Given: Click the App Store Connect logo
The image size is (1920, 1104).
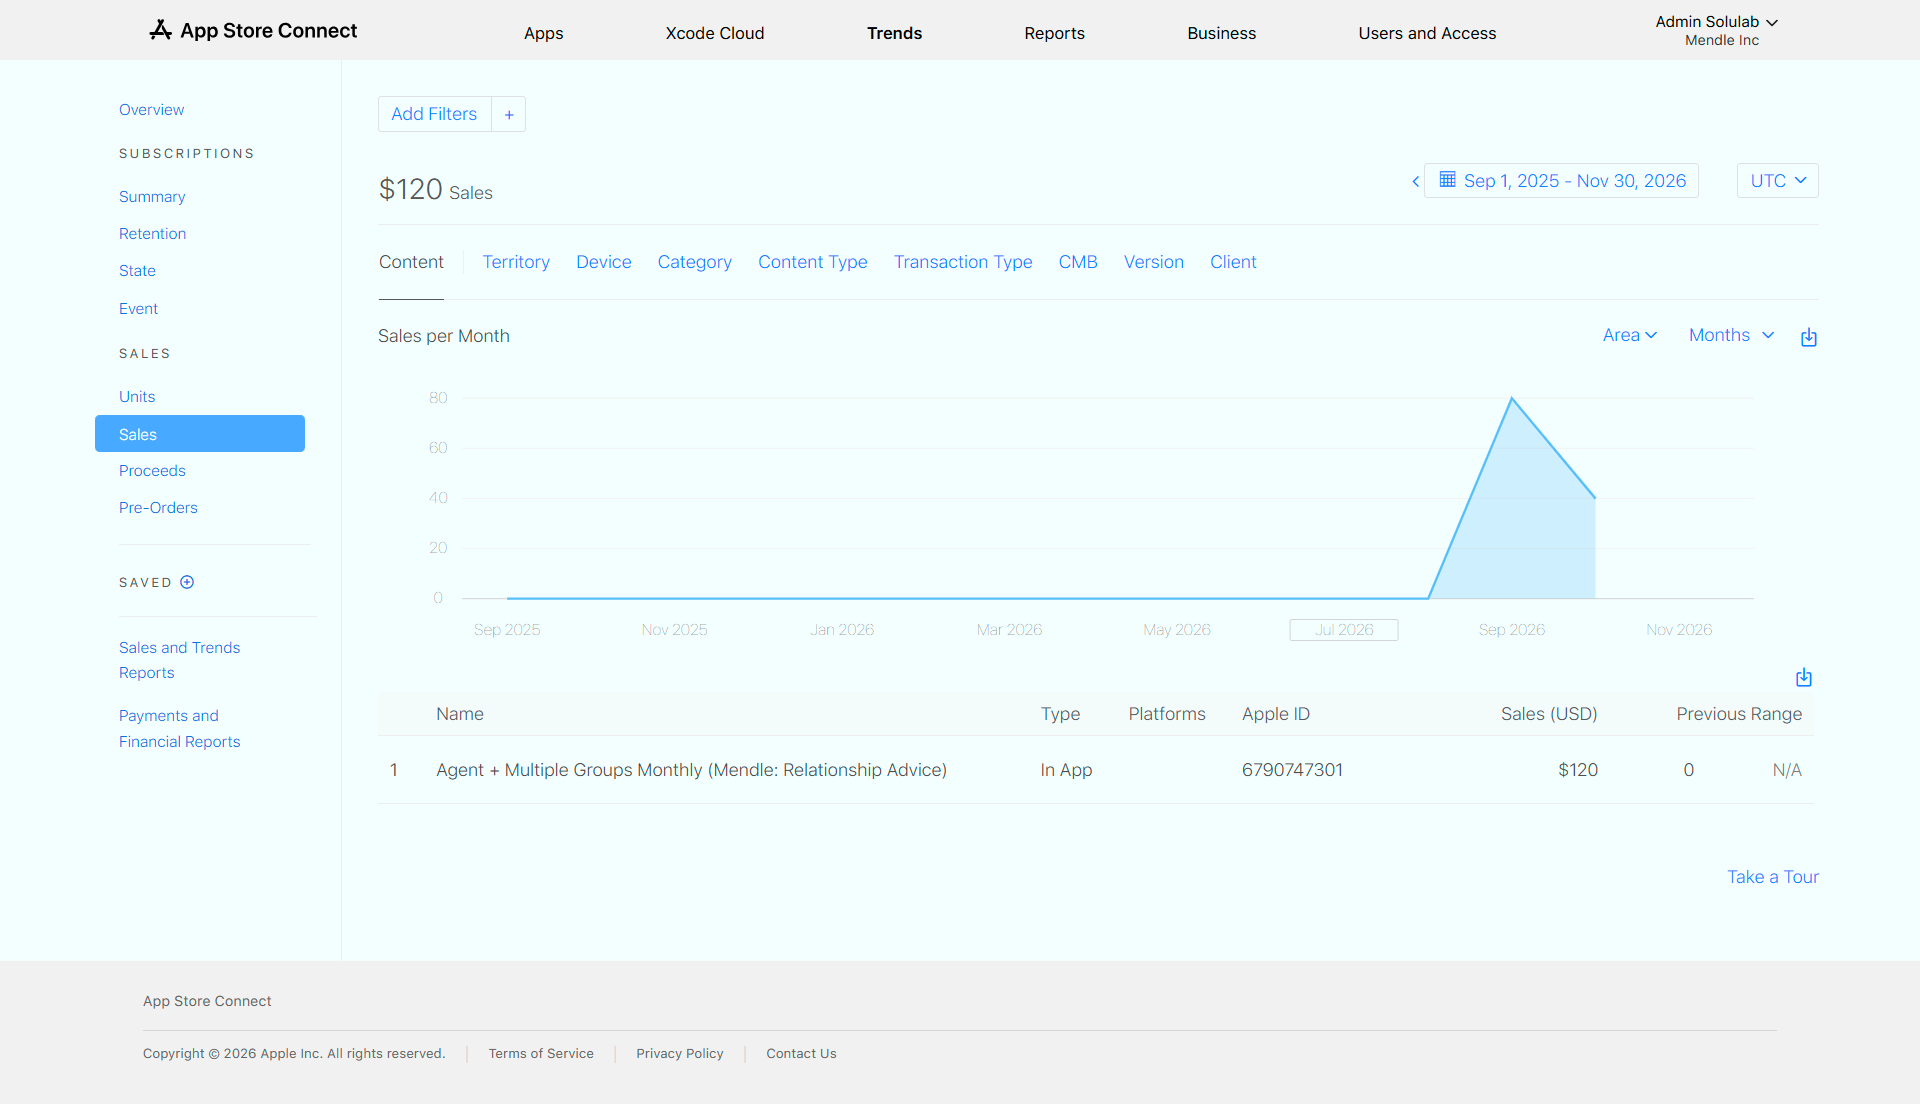Looking at the screenshot, I should [x=253, y=31].
